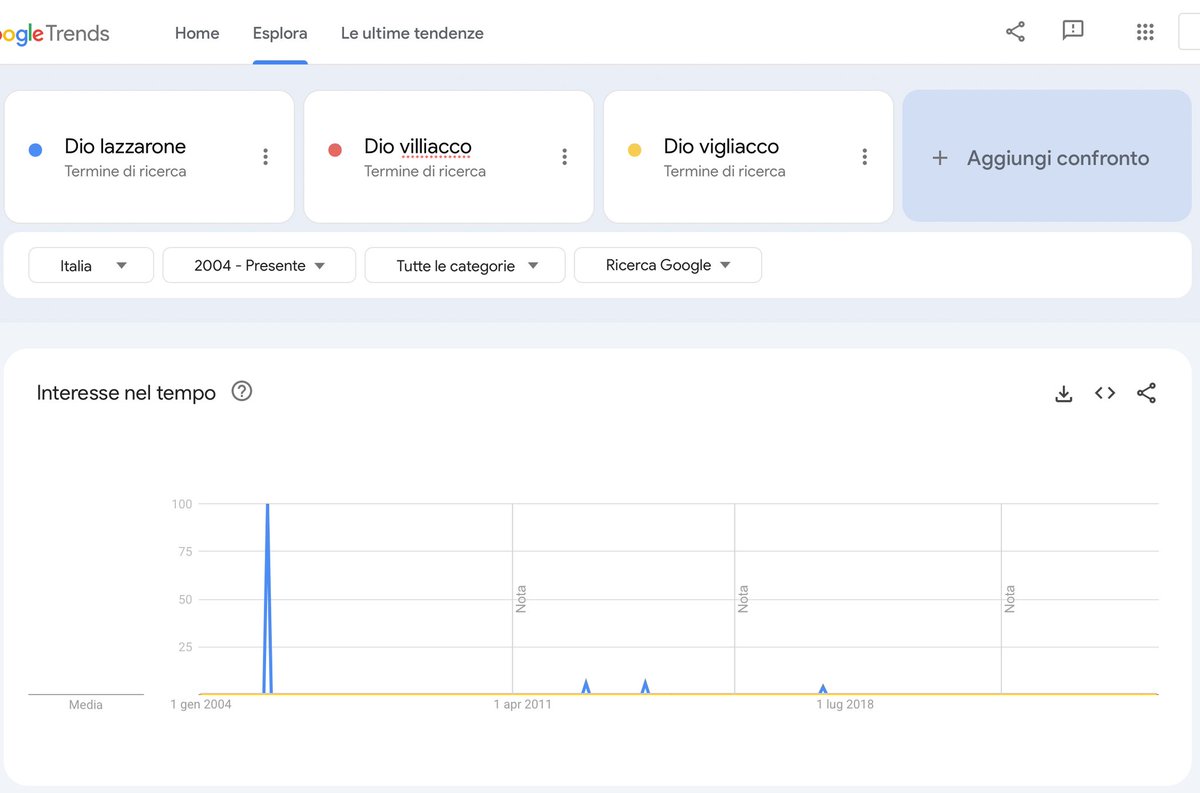The image size is (1200, 793).
Task: Click the Interesse nel tempo heading
Action: [x=126, y=393]
